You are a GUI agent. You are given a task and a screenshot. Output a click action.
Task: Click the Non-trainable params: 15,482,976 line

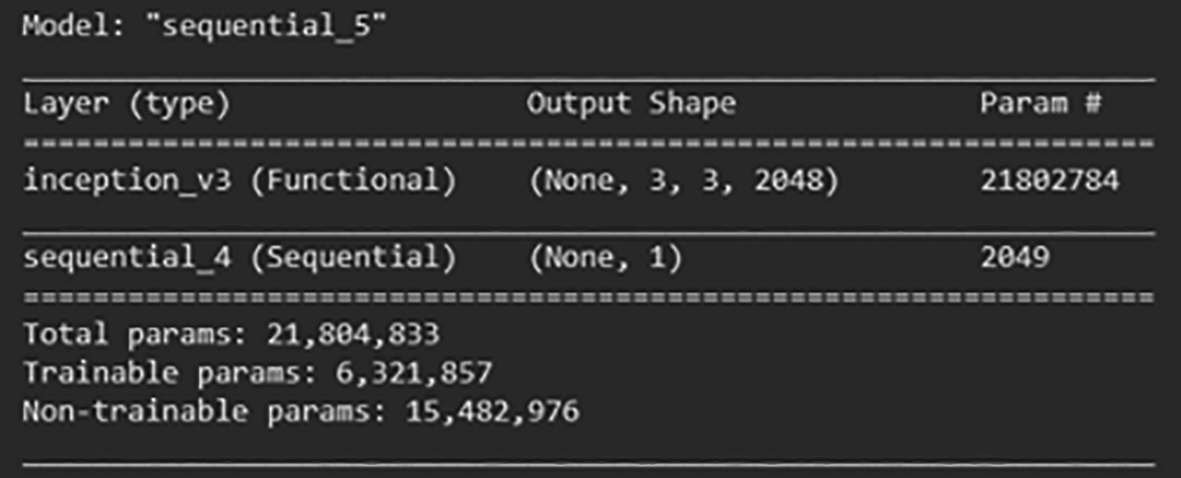point(301,412)
